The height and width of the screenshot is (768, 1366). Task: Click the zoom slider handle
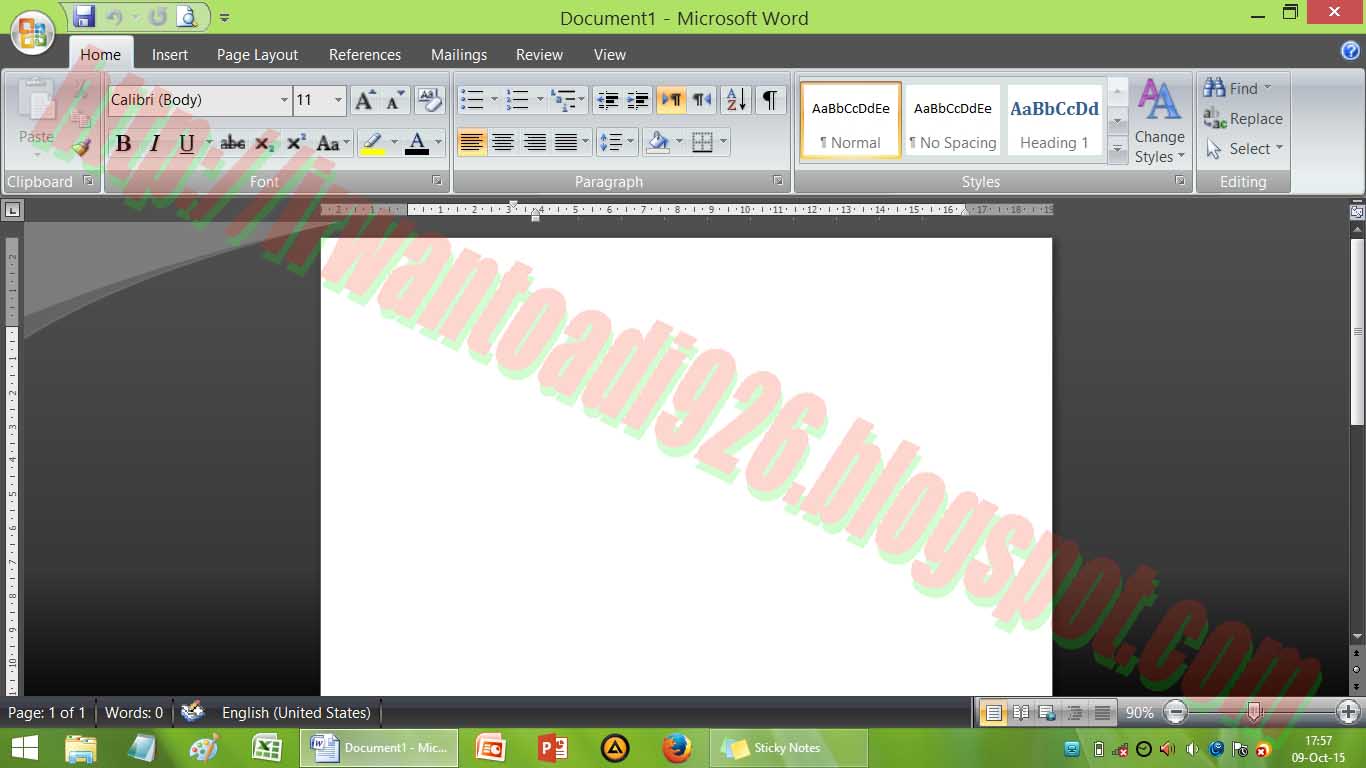tap(1254, 713)
